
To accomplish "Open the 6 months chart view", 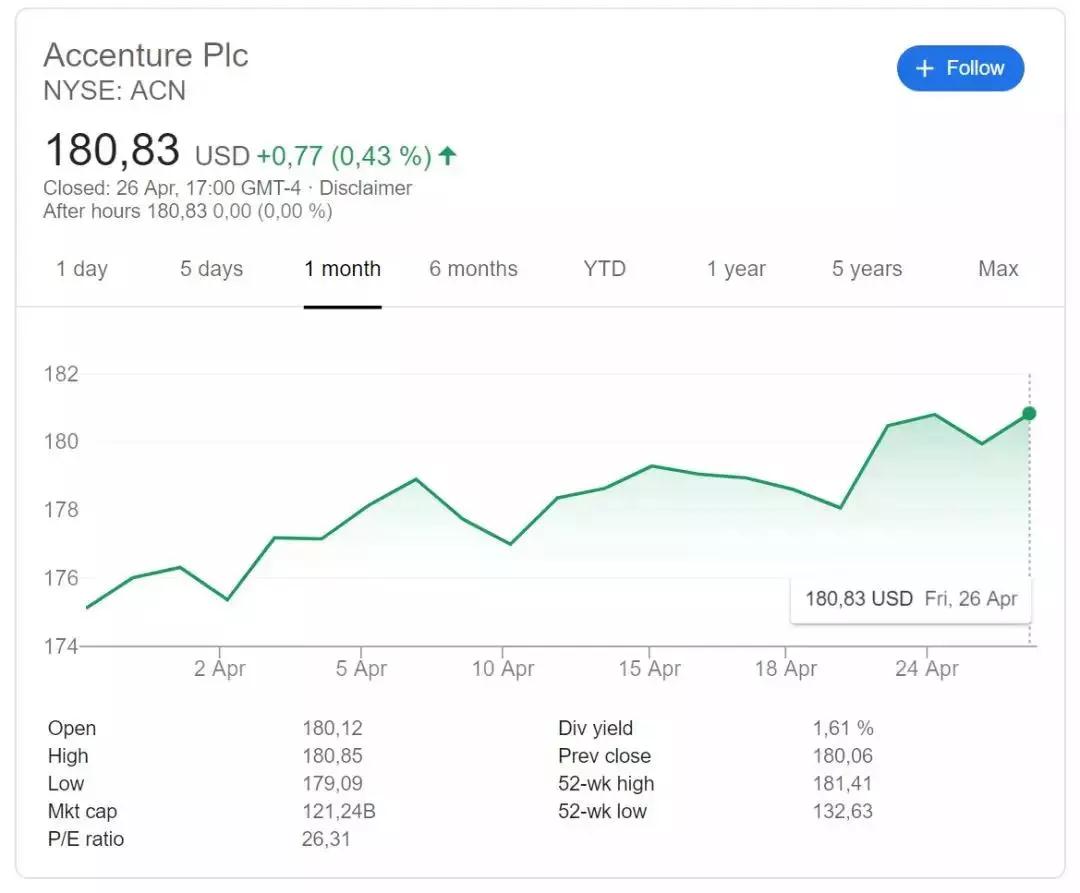I will (473, 269).
